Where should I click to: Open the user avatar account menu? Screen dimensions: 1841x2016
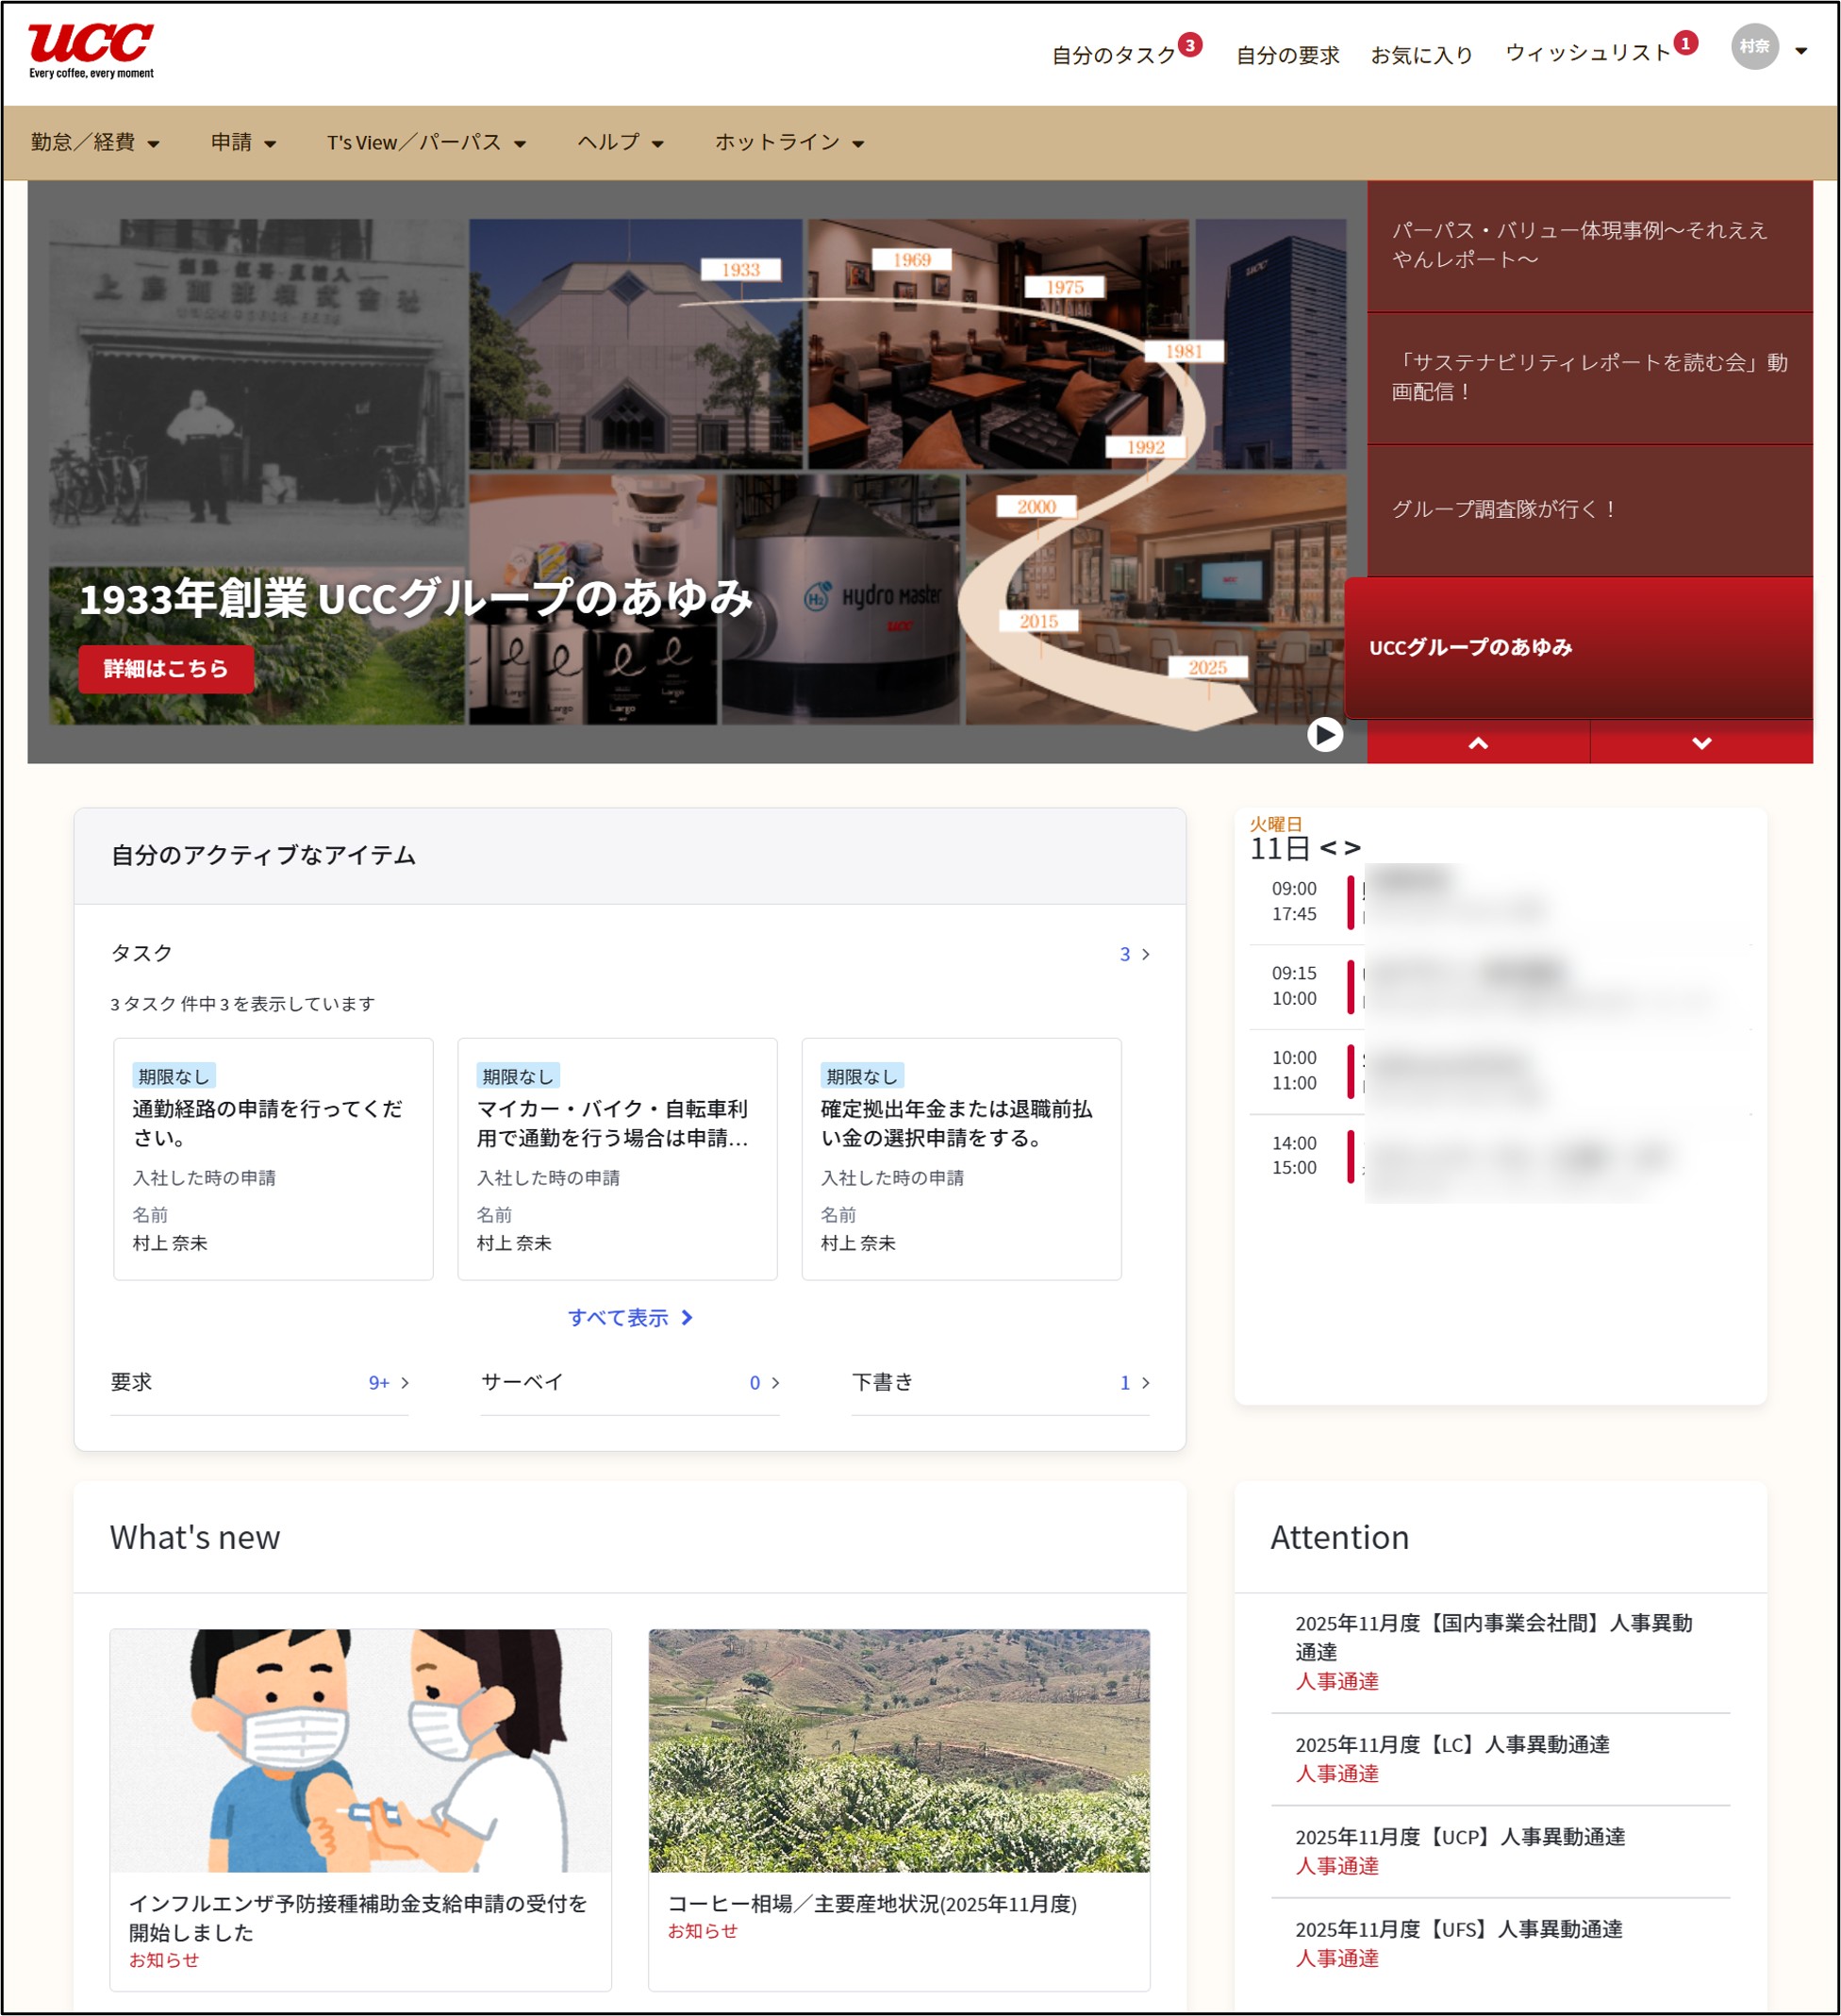point(1757,48)
